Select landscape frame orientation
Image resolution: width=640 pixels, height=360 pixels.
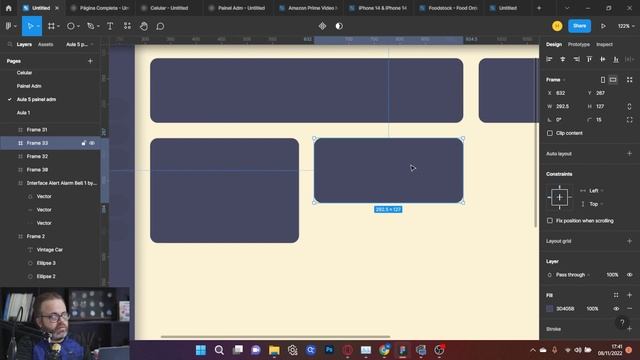(613, 80)
